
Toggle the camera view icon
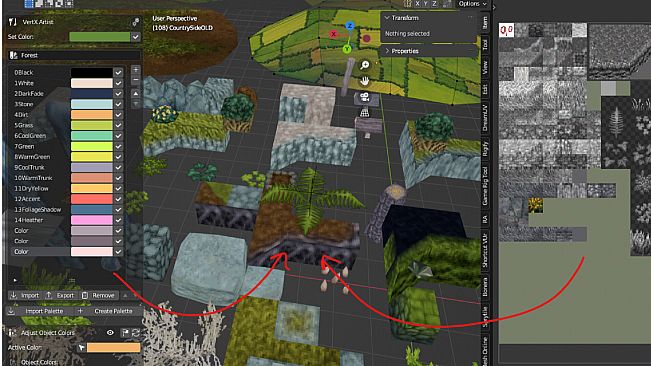(x=365, y=98)
